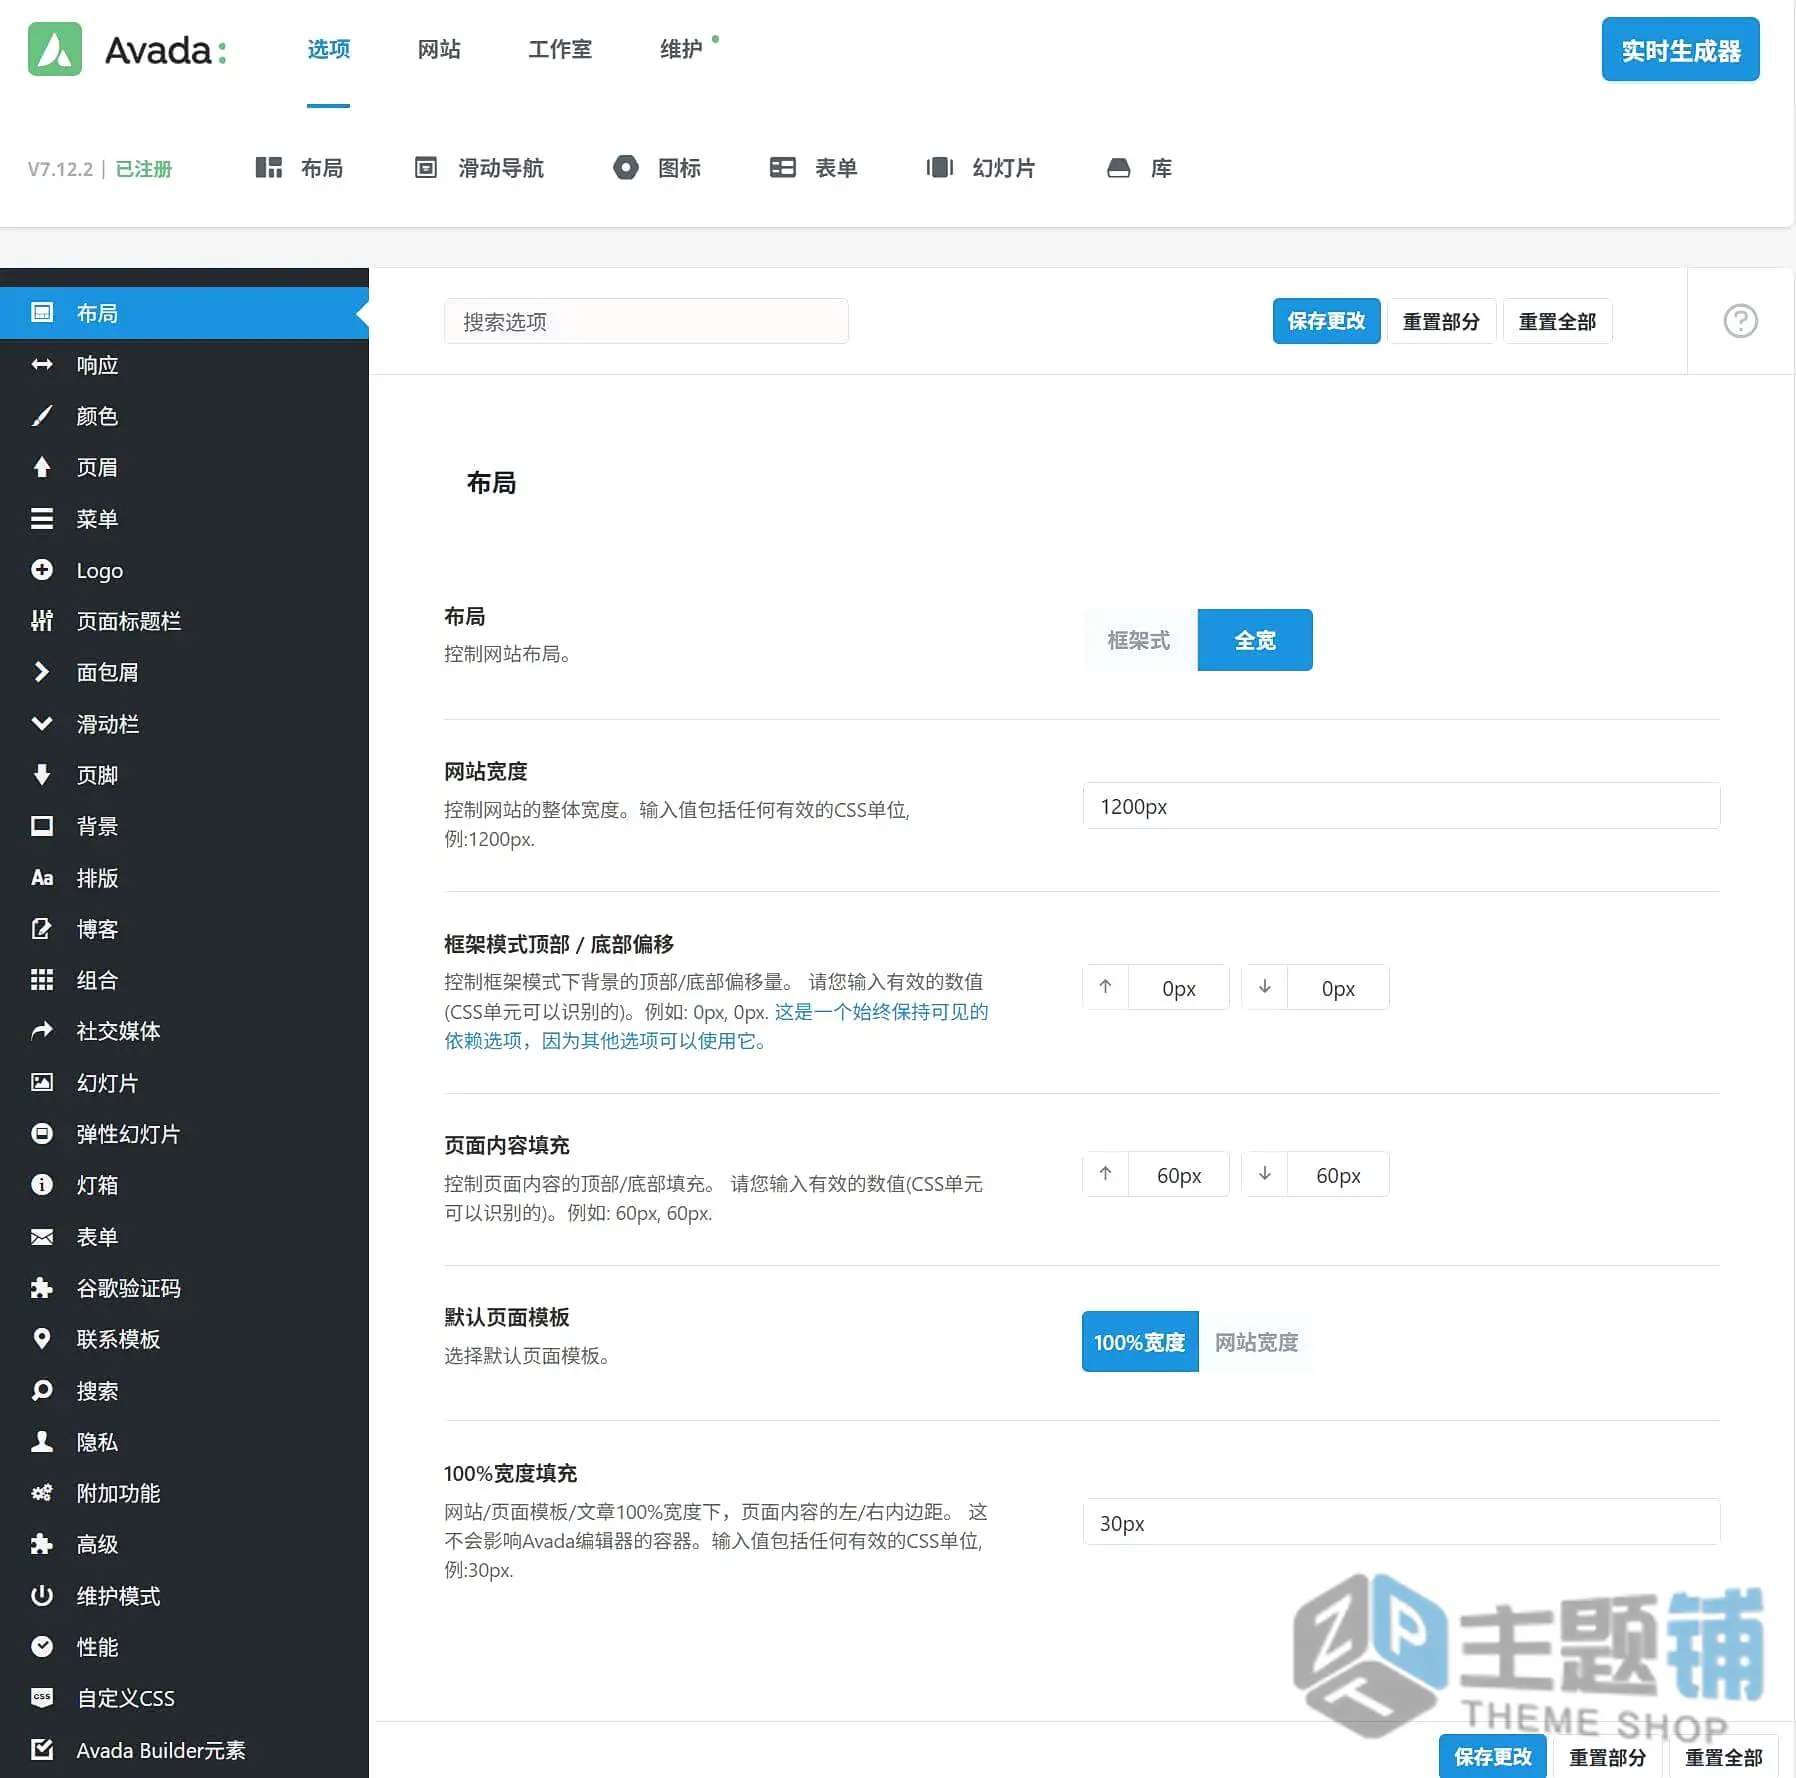Focus the 搜索选项 search field
Viewport: 1796px width, 1778px height.
(646, 321)
